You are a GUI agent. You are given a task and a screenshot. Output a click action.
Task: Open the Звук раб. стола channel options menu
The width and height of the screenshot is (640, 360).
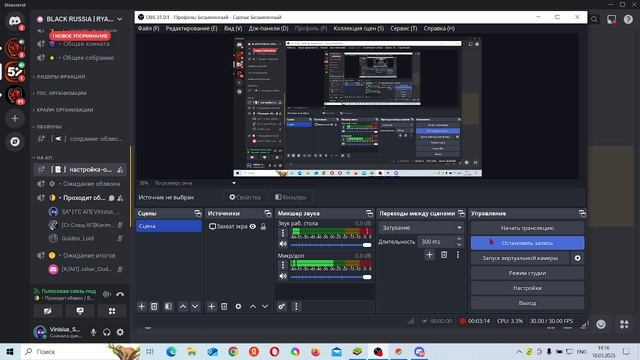[x=283, y=233]
